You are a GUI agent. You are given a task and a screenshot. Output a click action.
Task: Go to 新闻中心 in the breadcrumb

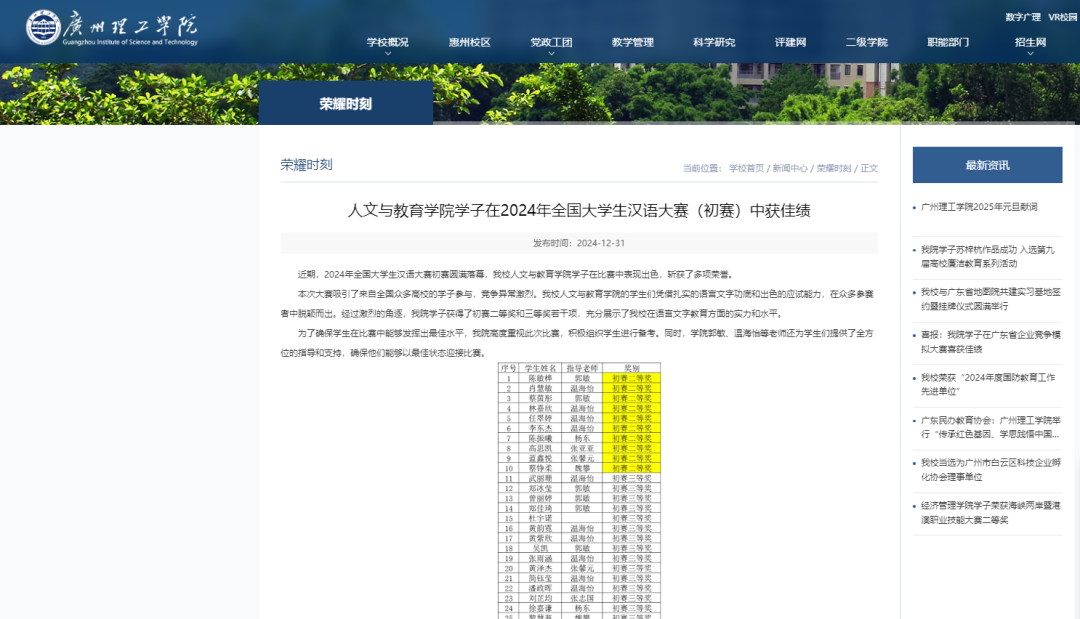[x=789, y=168]
